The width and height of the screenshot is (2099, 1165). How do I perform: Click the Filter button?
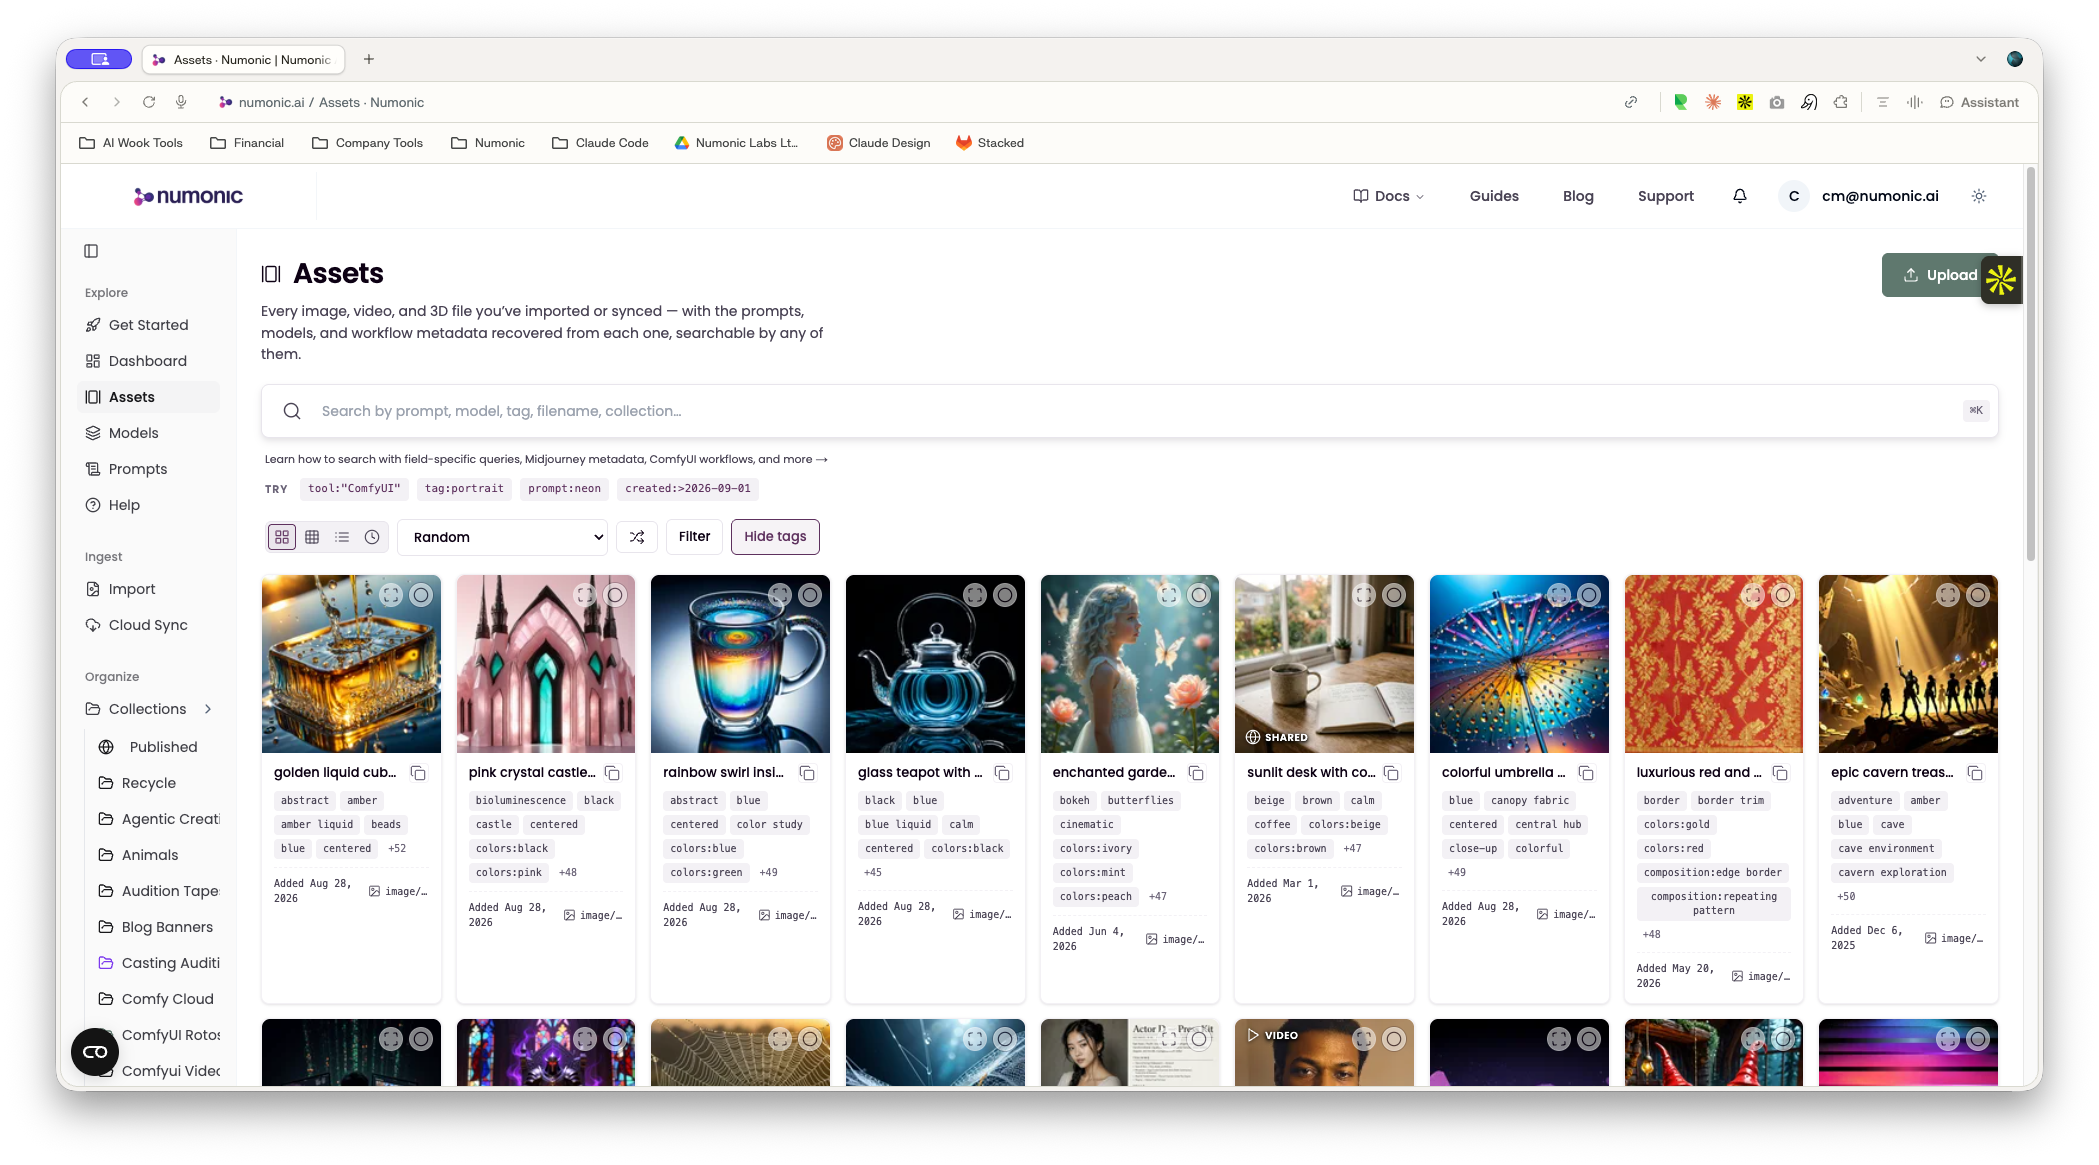tap(694, 537)
